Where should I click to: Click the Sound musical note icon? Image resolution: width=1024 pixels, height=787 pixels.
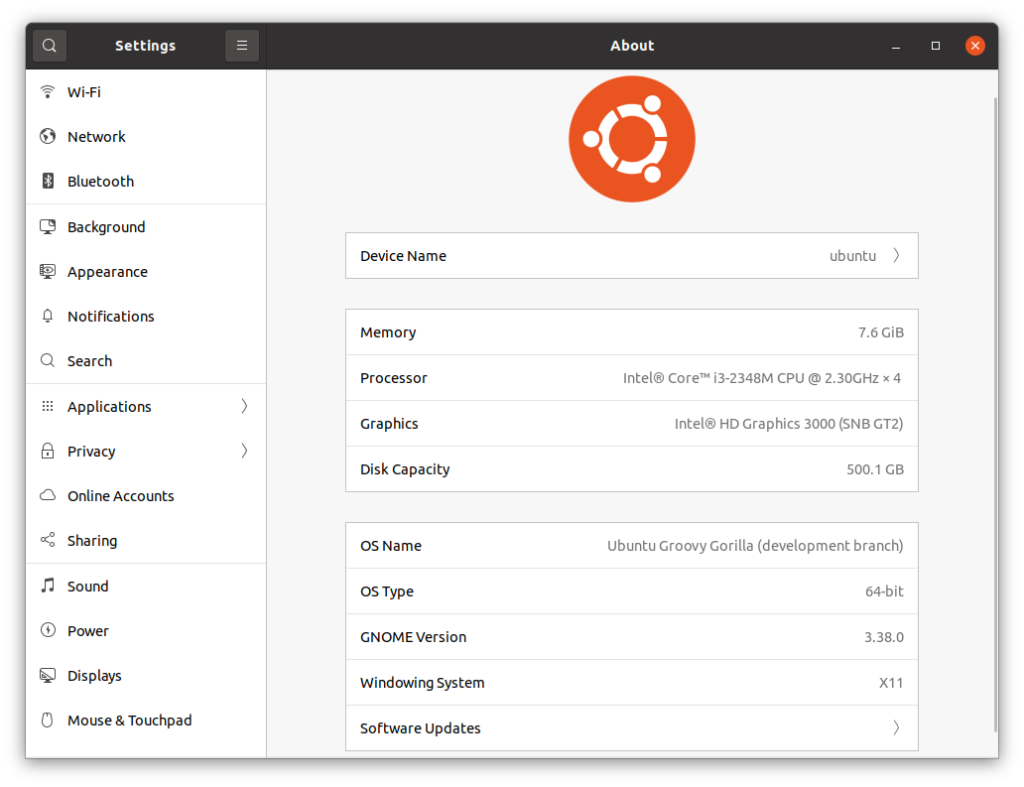[48, 586]
